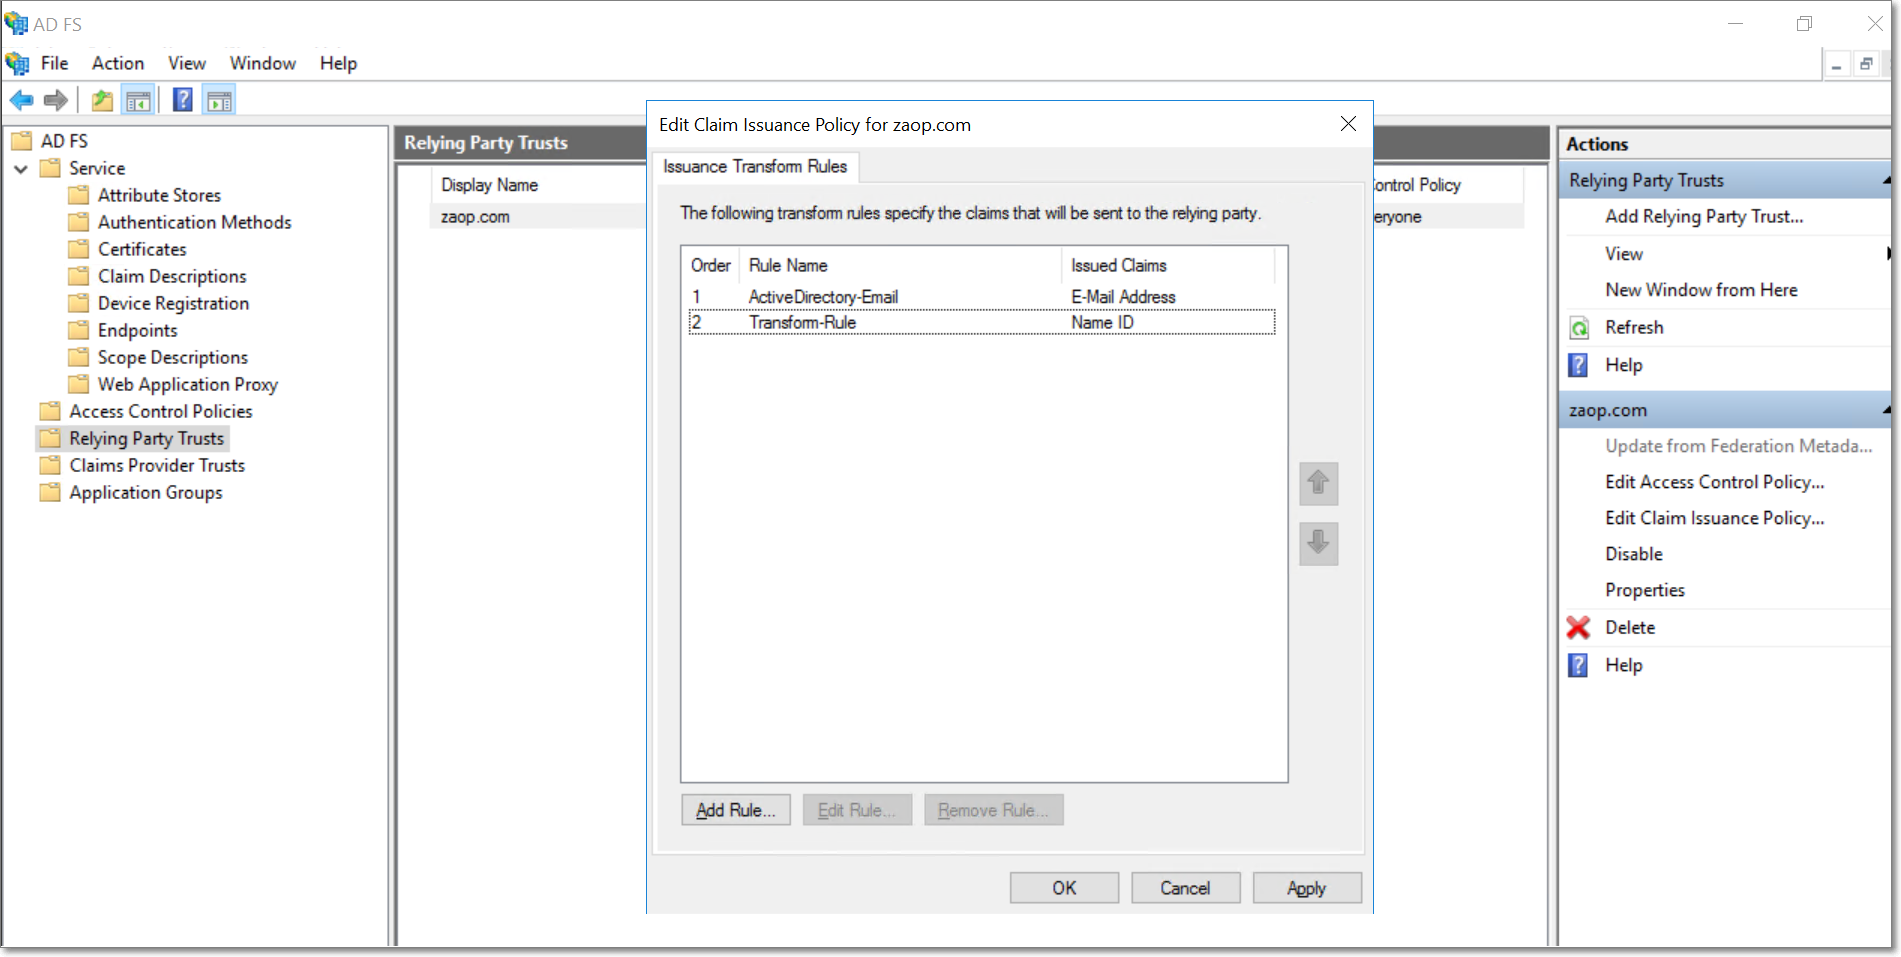
Task: Open Properties in the Actions pane
Action: [1645, 590]
